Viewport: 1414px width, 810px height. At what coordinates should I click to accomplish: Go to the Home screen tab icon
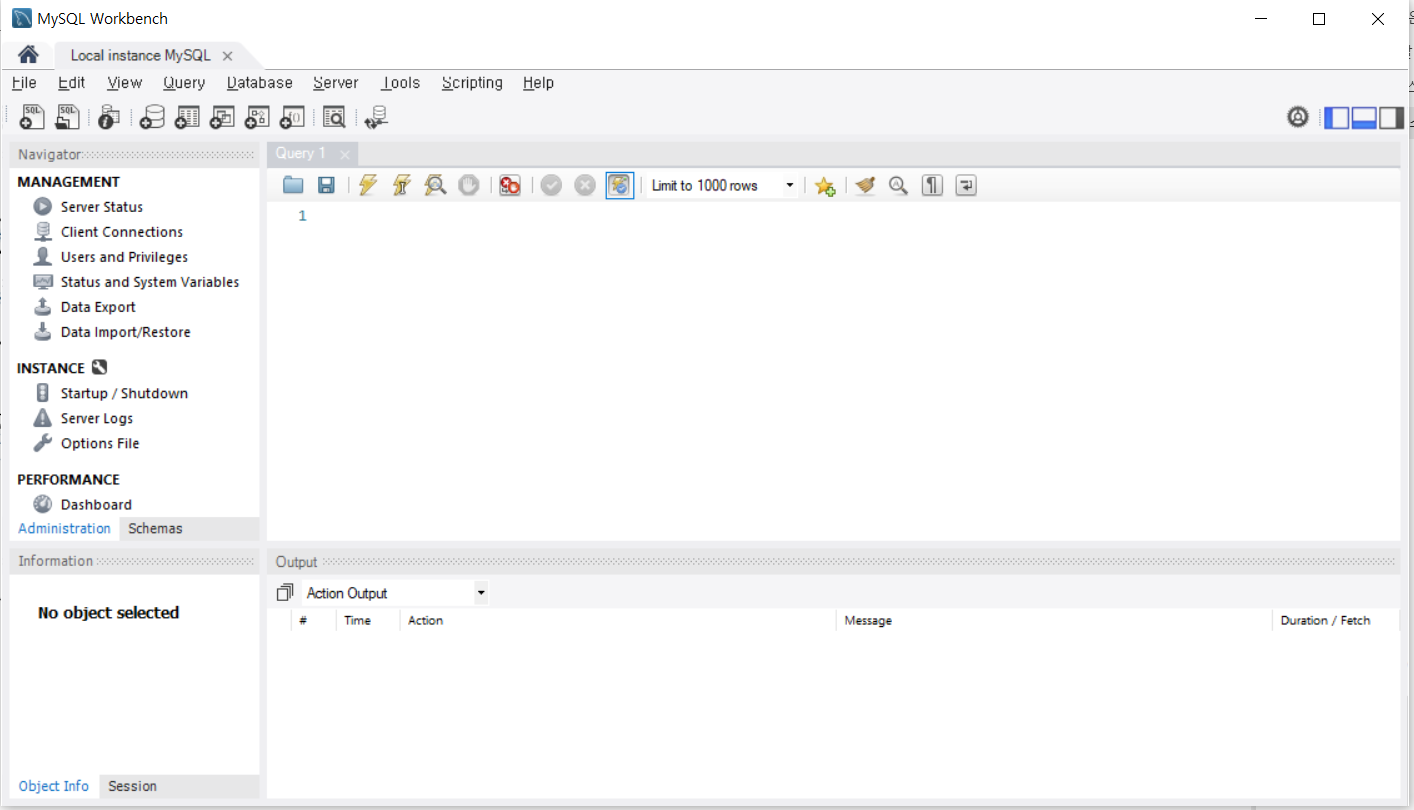28,55
